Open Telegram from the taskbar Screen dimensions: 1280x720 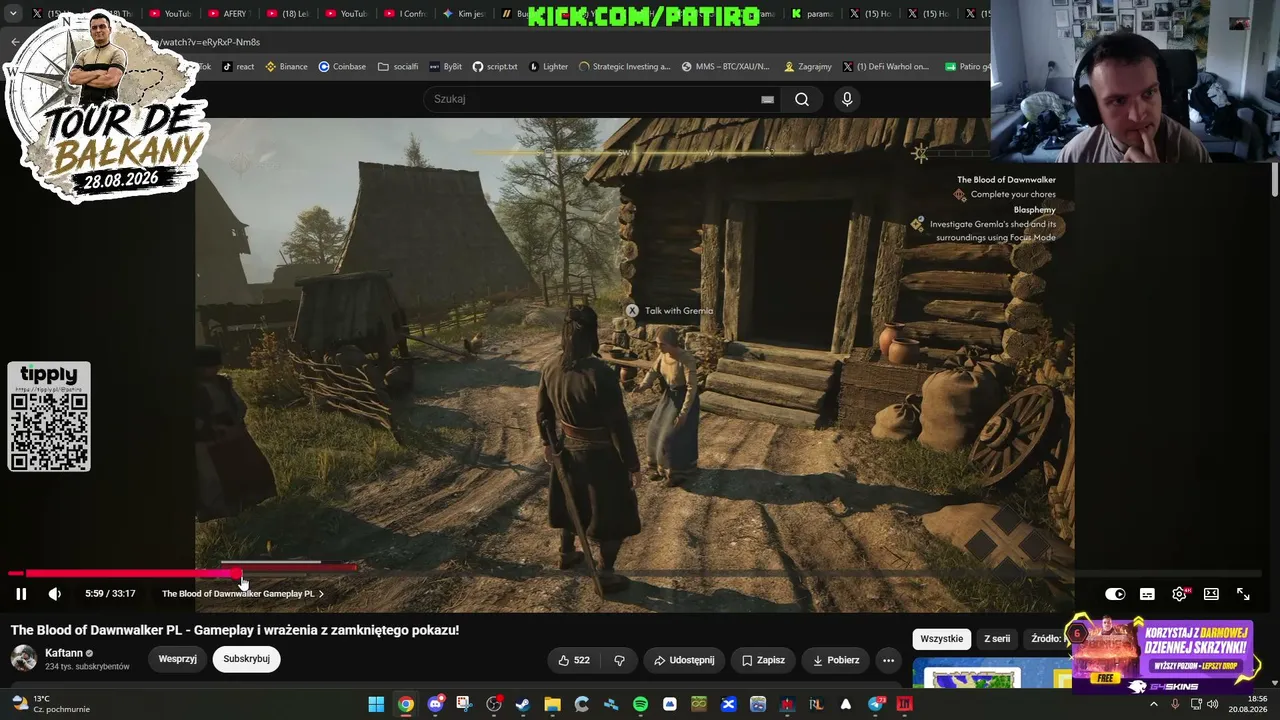point(876,704)
